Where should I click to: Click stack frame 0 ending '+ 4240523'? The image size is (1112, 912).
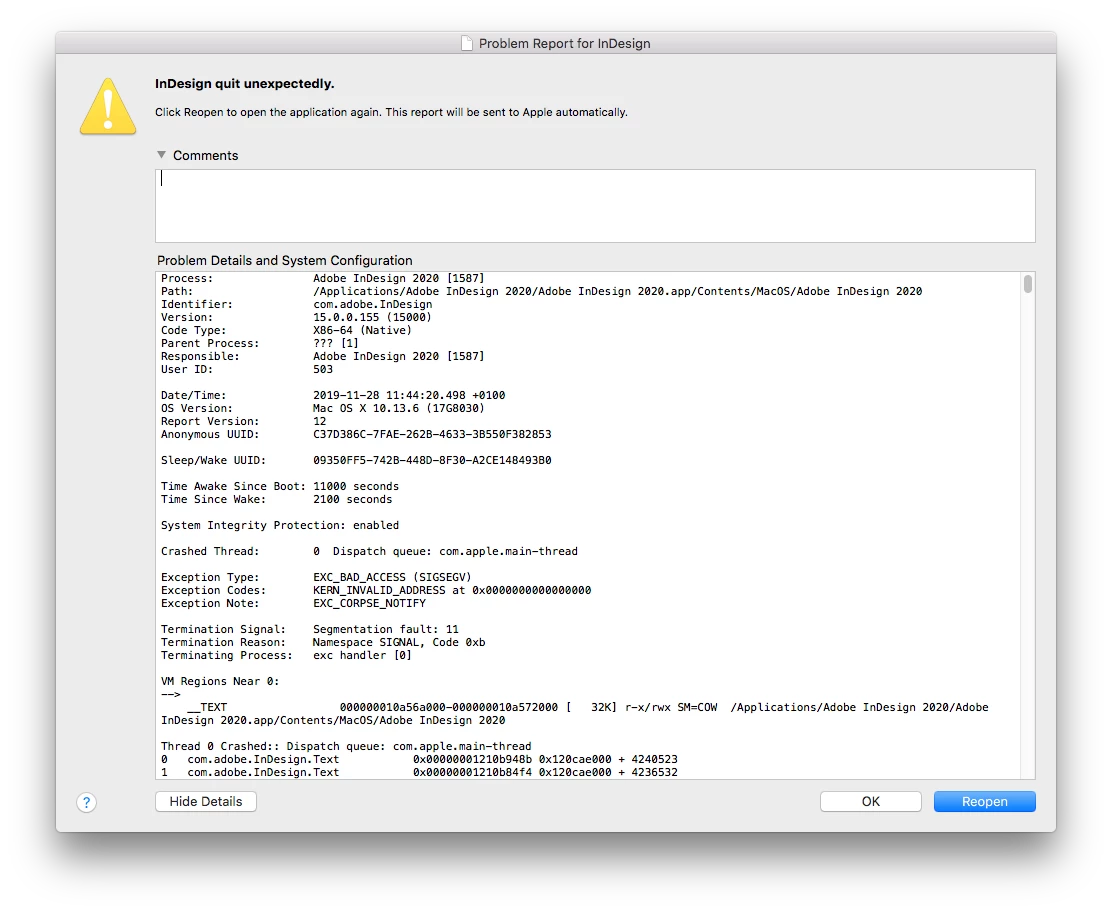coord(419,759)
